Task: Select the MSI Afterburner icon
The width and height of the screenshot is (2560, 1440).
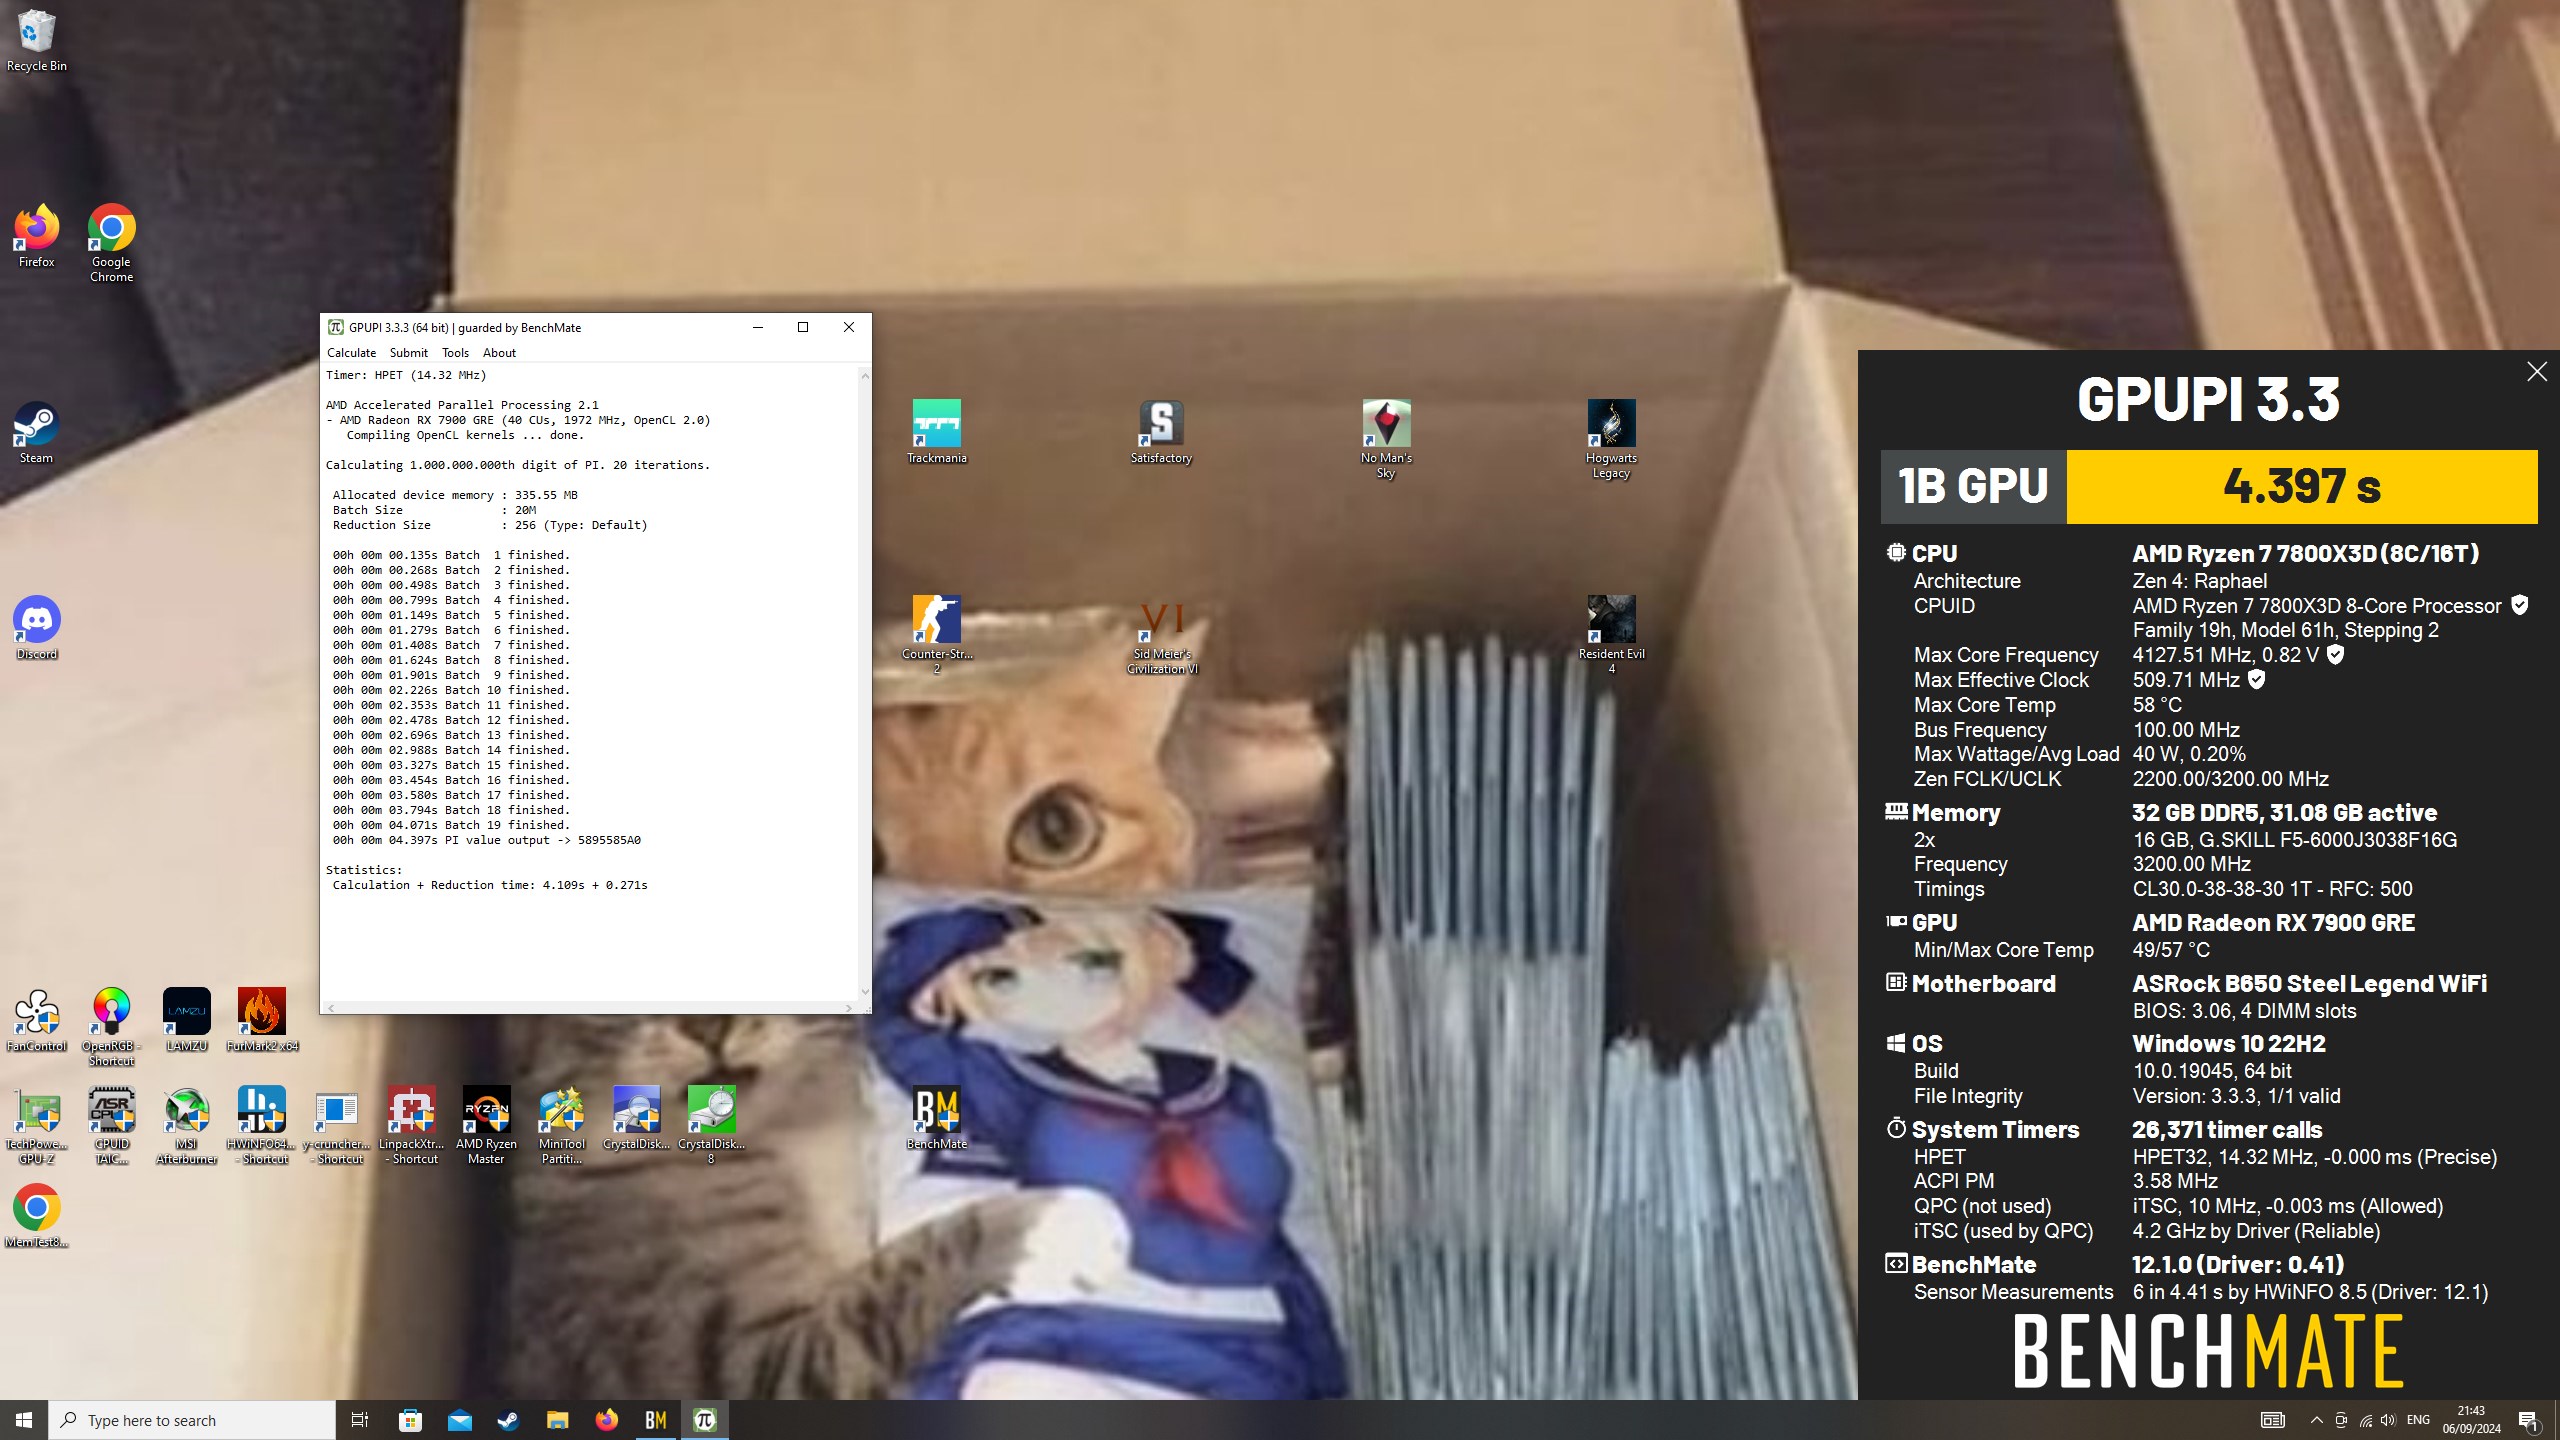Action: click(186, 1126)
